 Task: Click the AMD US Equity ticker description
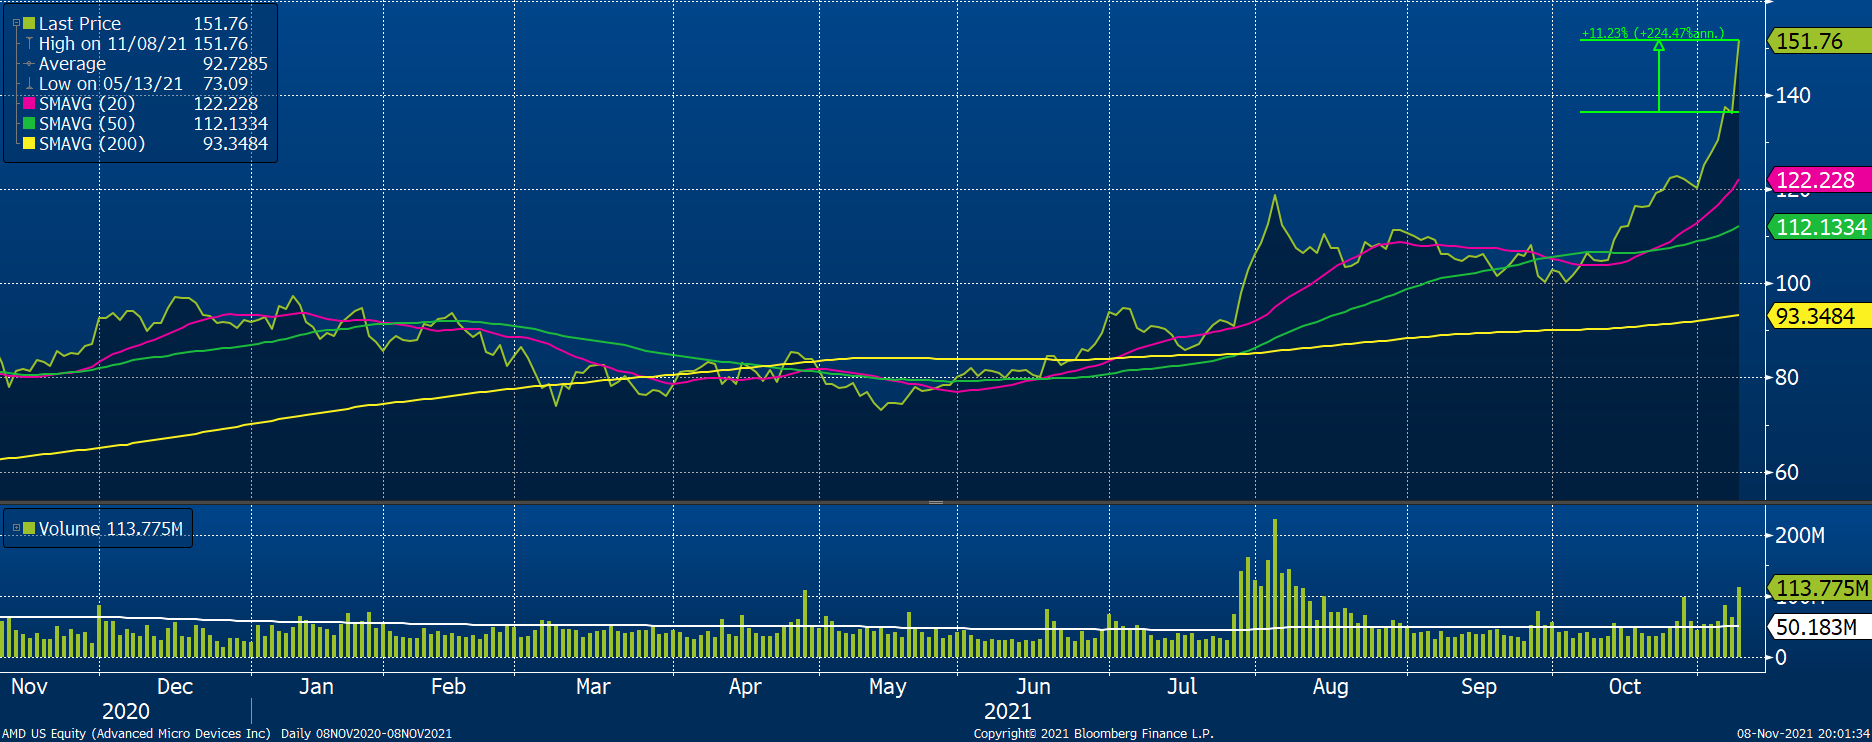point(136,734)
